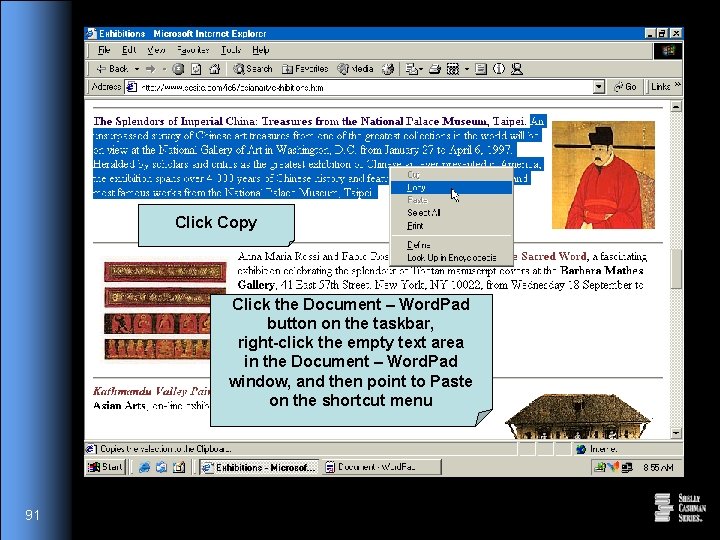Open the Mail toolbar dropdown button
This screenshot has width=720, height=540.
[414, 69]
